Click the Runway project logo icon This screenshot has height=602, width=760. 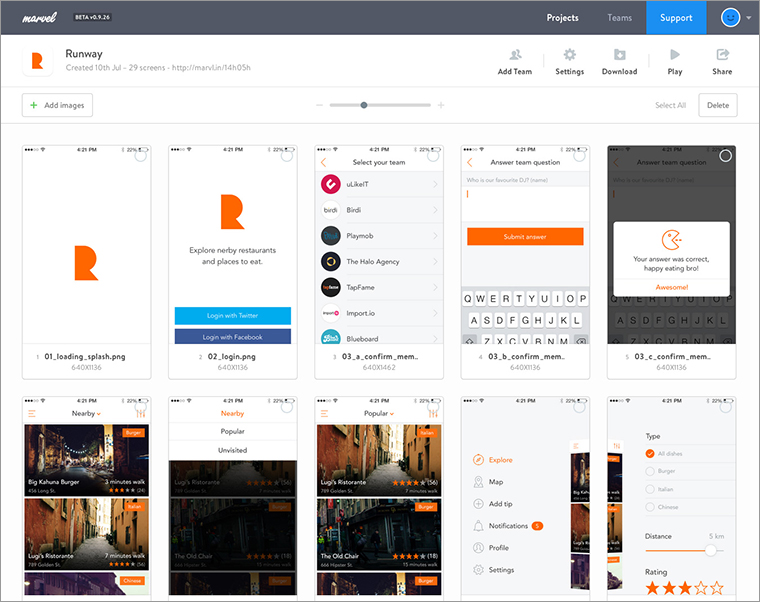[x=37, y=61]
